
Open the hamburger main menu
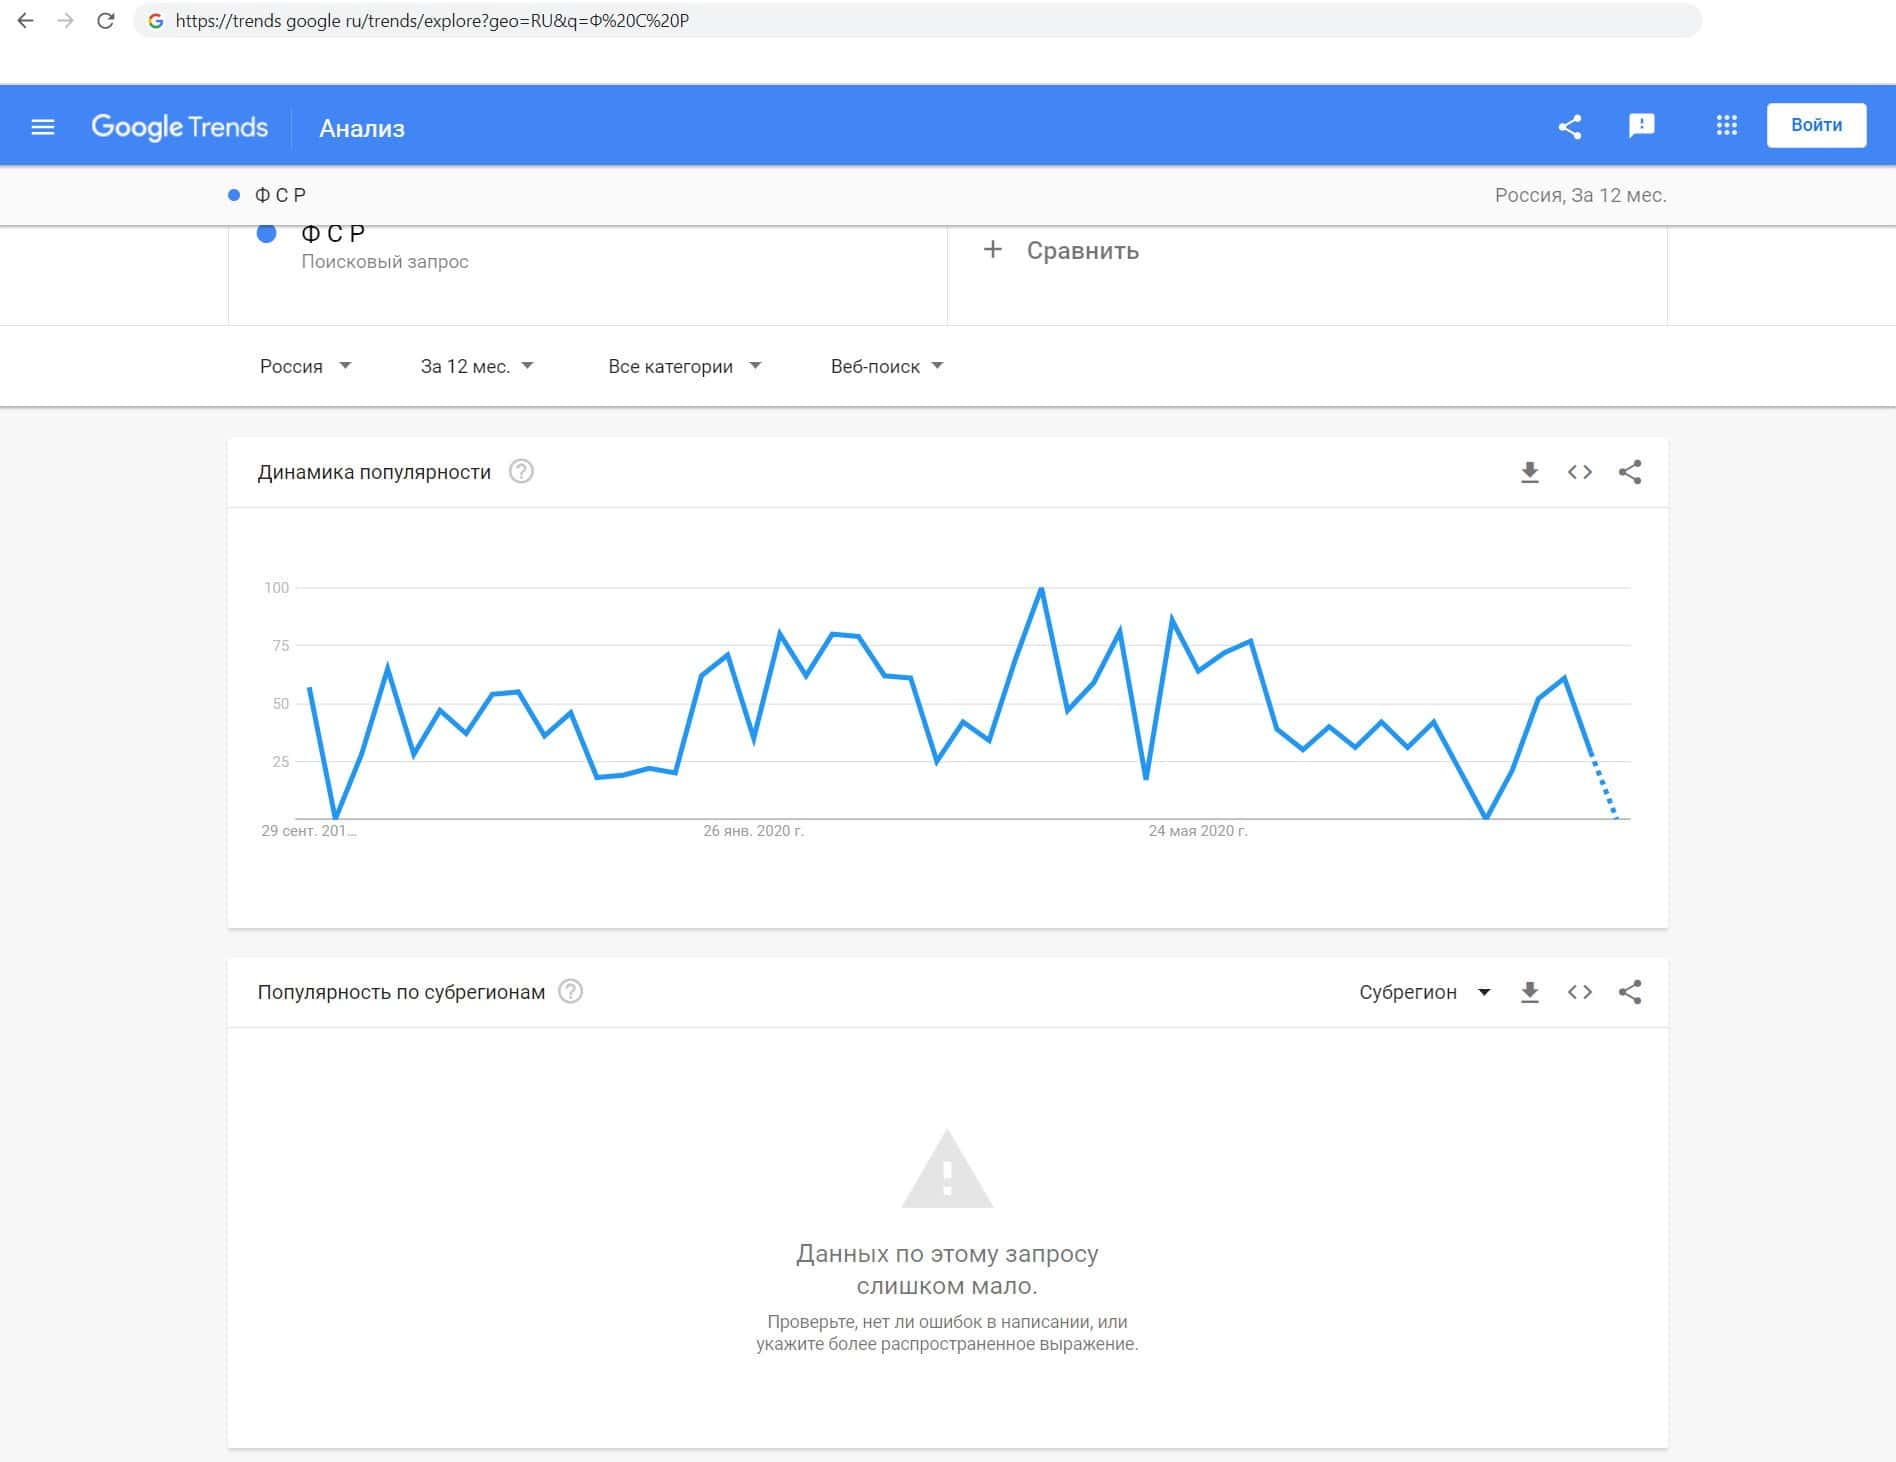tap(43, 127)
